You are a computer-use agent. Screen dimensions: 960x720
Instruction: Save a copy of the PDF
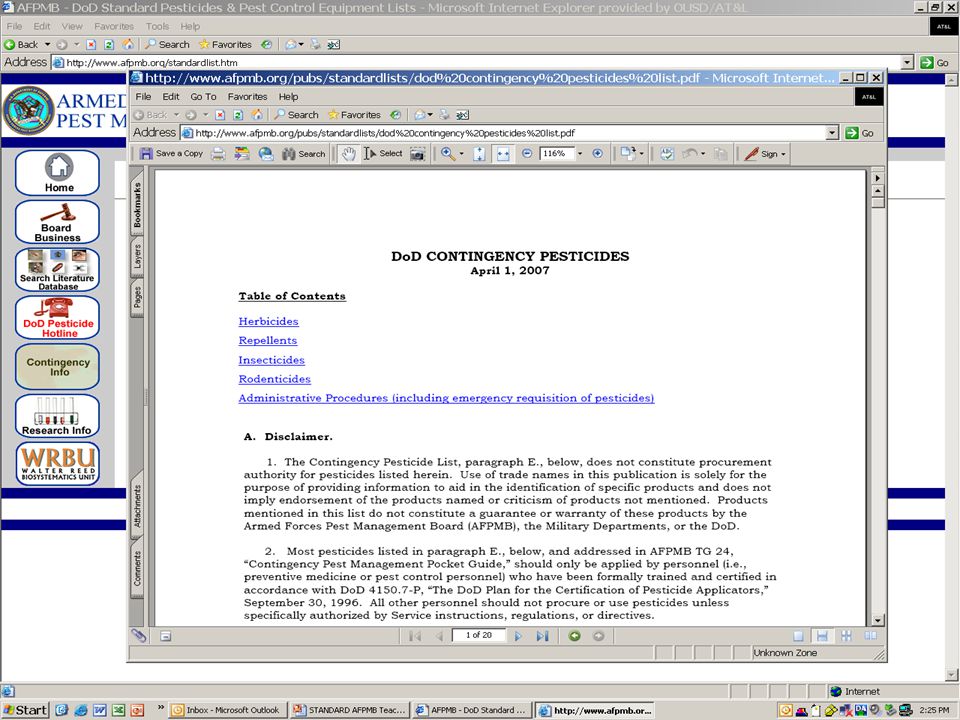(x=171, y=154)
